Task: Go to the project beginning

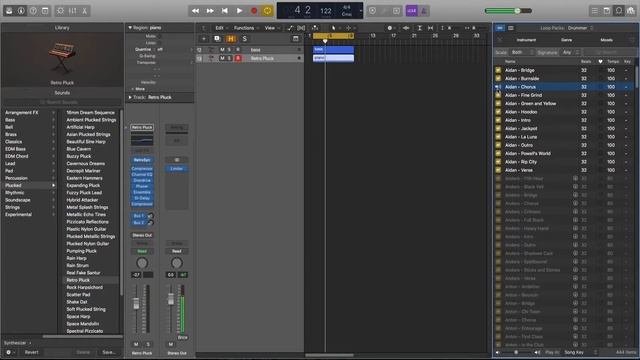Action: (225, 11)
